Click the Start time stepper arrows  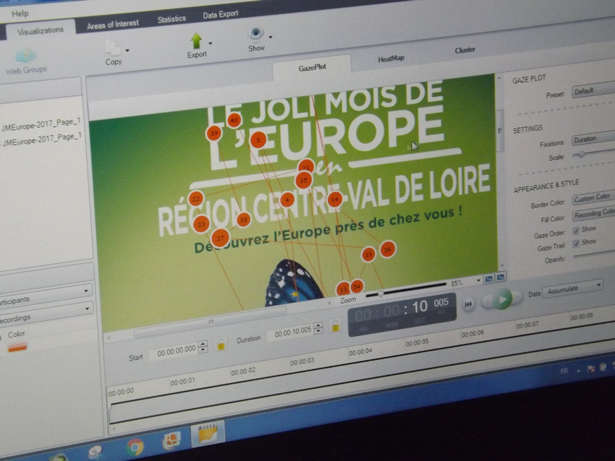[x=203, y=347]
